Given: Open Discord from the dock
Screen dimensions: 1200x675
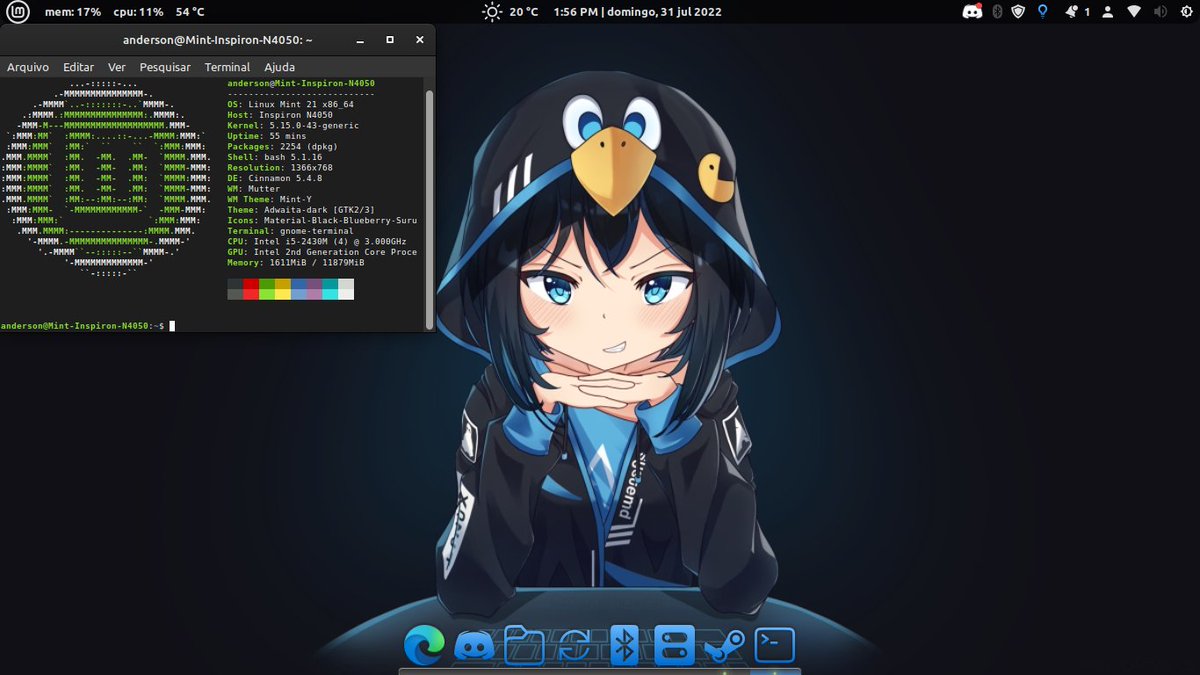Looking at the screenshot, I should [x=472, y=645].
